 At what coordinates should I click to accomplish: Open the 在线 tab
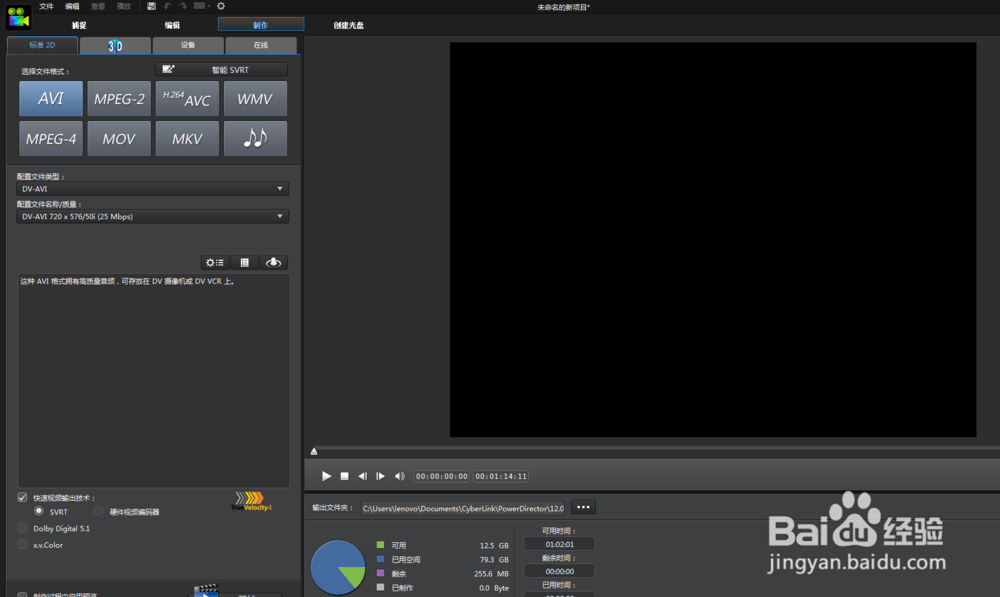(261, 45)
